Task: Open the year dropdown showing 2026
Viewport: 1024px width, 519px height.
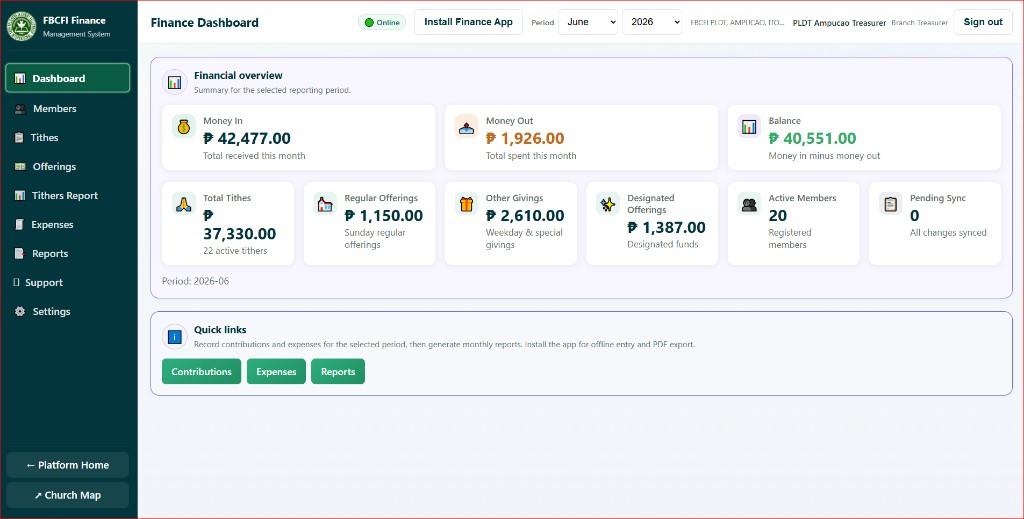Action: click(652, 22)
